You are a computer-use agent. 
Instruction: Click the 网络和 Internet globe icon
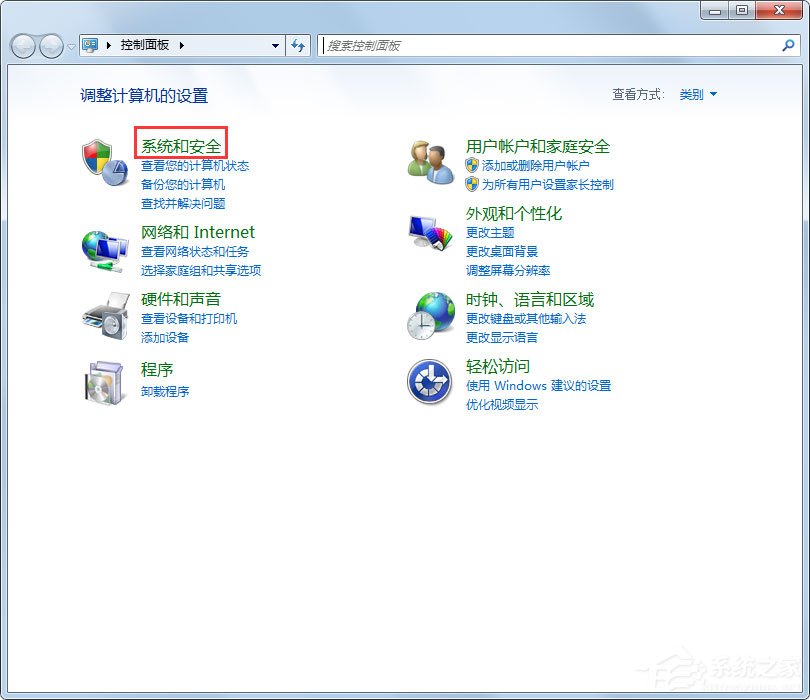pyautogui.click(x=103, y=246)
